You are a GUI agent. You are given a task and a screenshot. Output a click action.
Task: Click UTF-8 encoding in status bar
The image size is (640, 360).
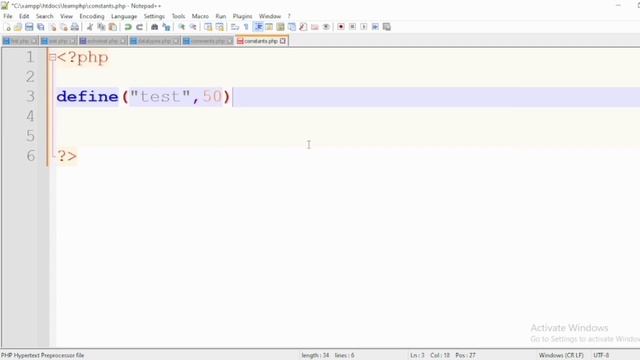click(601, 356)
